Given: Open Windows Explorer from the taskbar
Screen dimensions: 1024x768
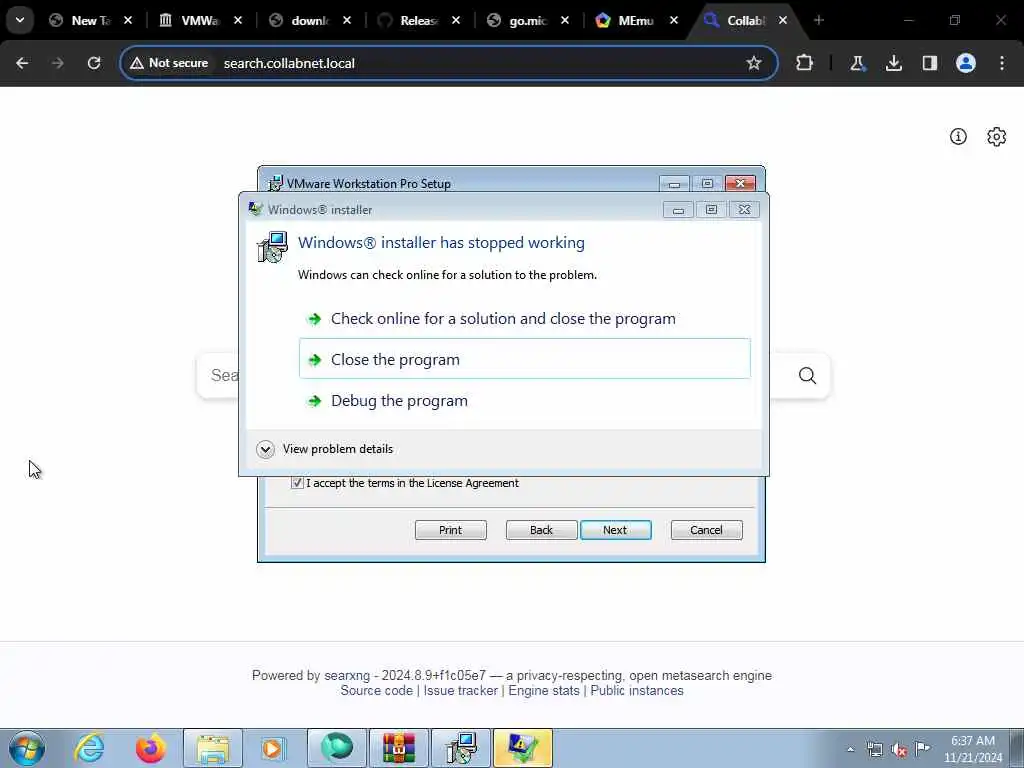Looking at the screenshot, I should click(x=213, y=748).
